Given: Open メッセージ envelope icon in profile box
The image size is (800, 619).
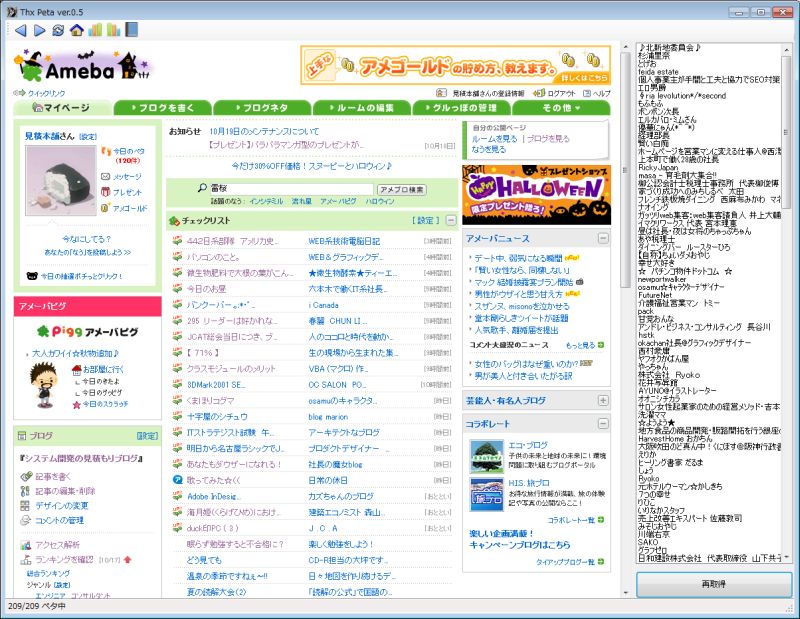Looking at the screenshot, I should click(x=106, y=176).
